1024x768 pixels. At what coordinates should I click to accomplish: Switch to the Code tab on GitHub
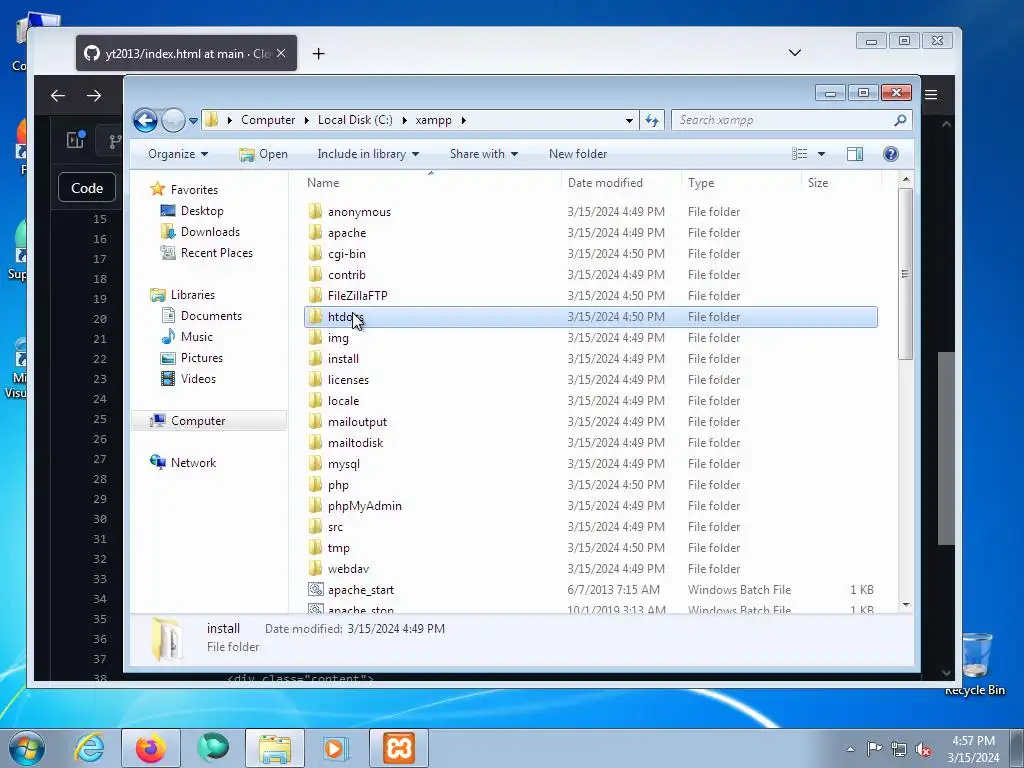[x=87, y=188]
